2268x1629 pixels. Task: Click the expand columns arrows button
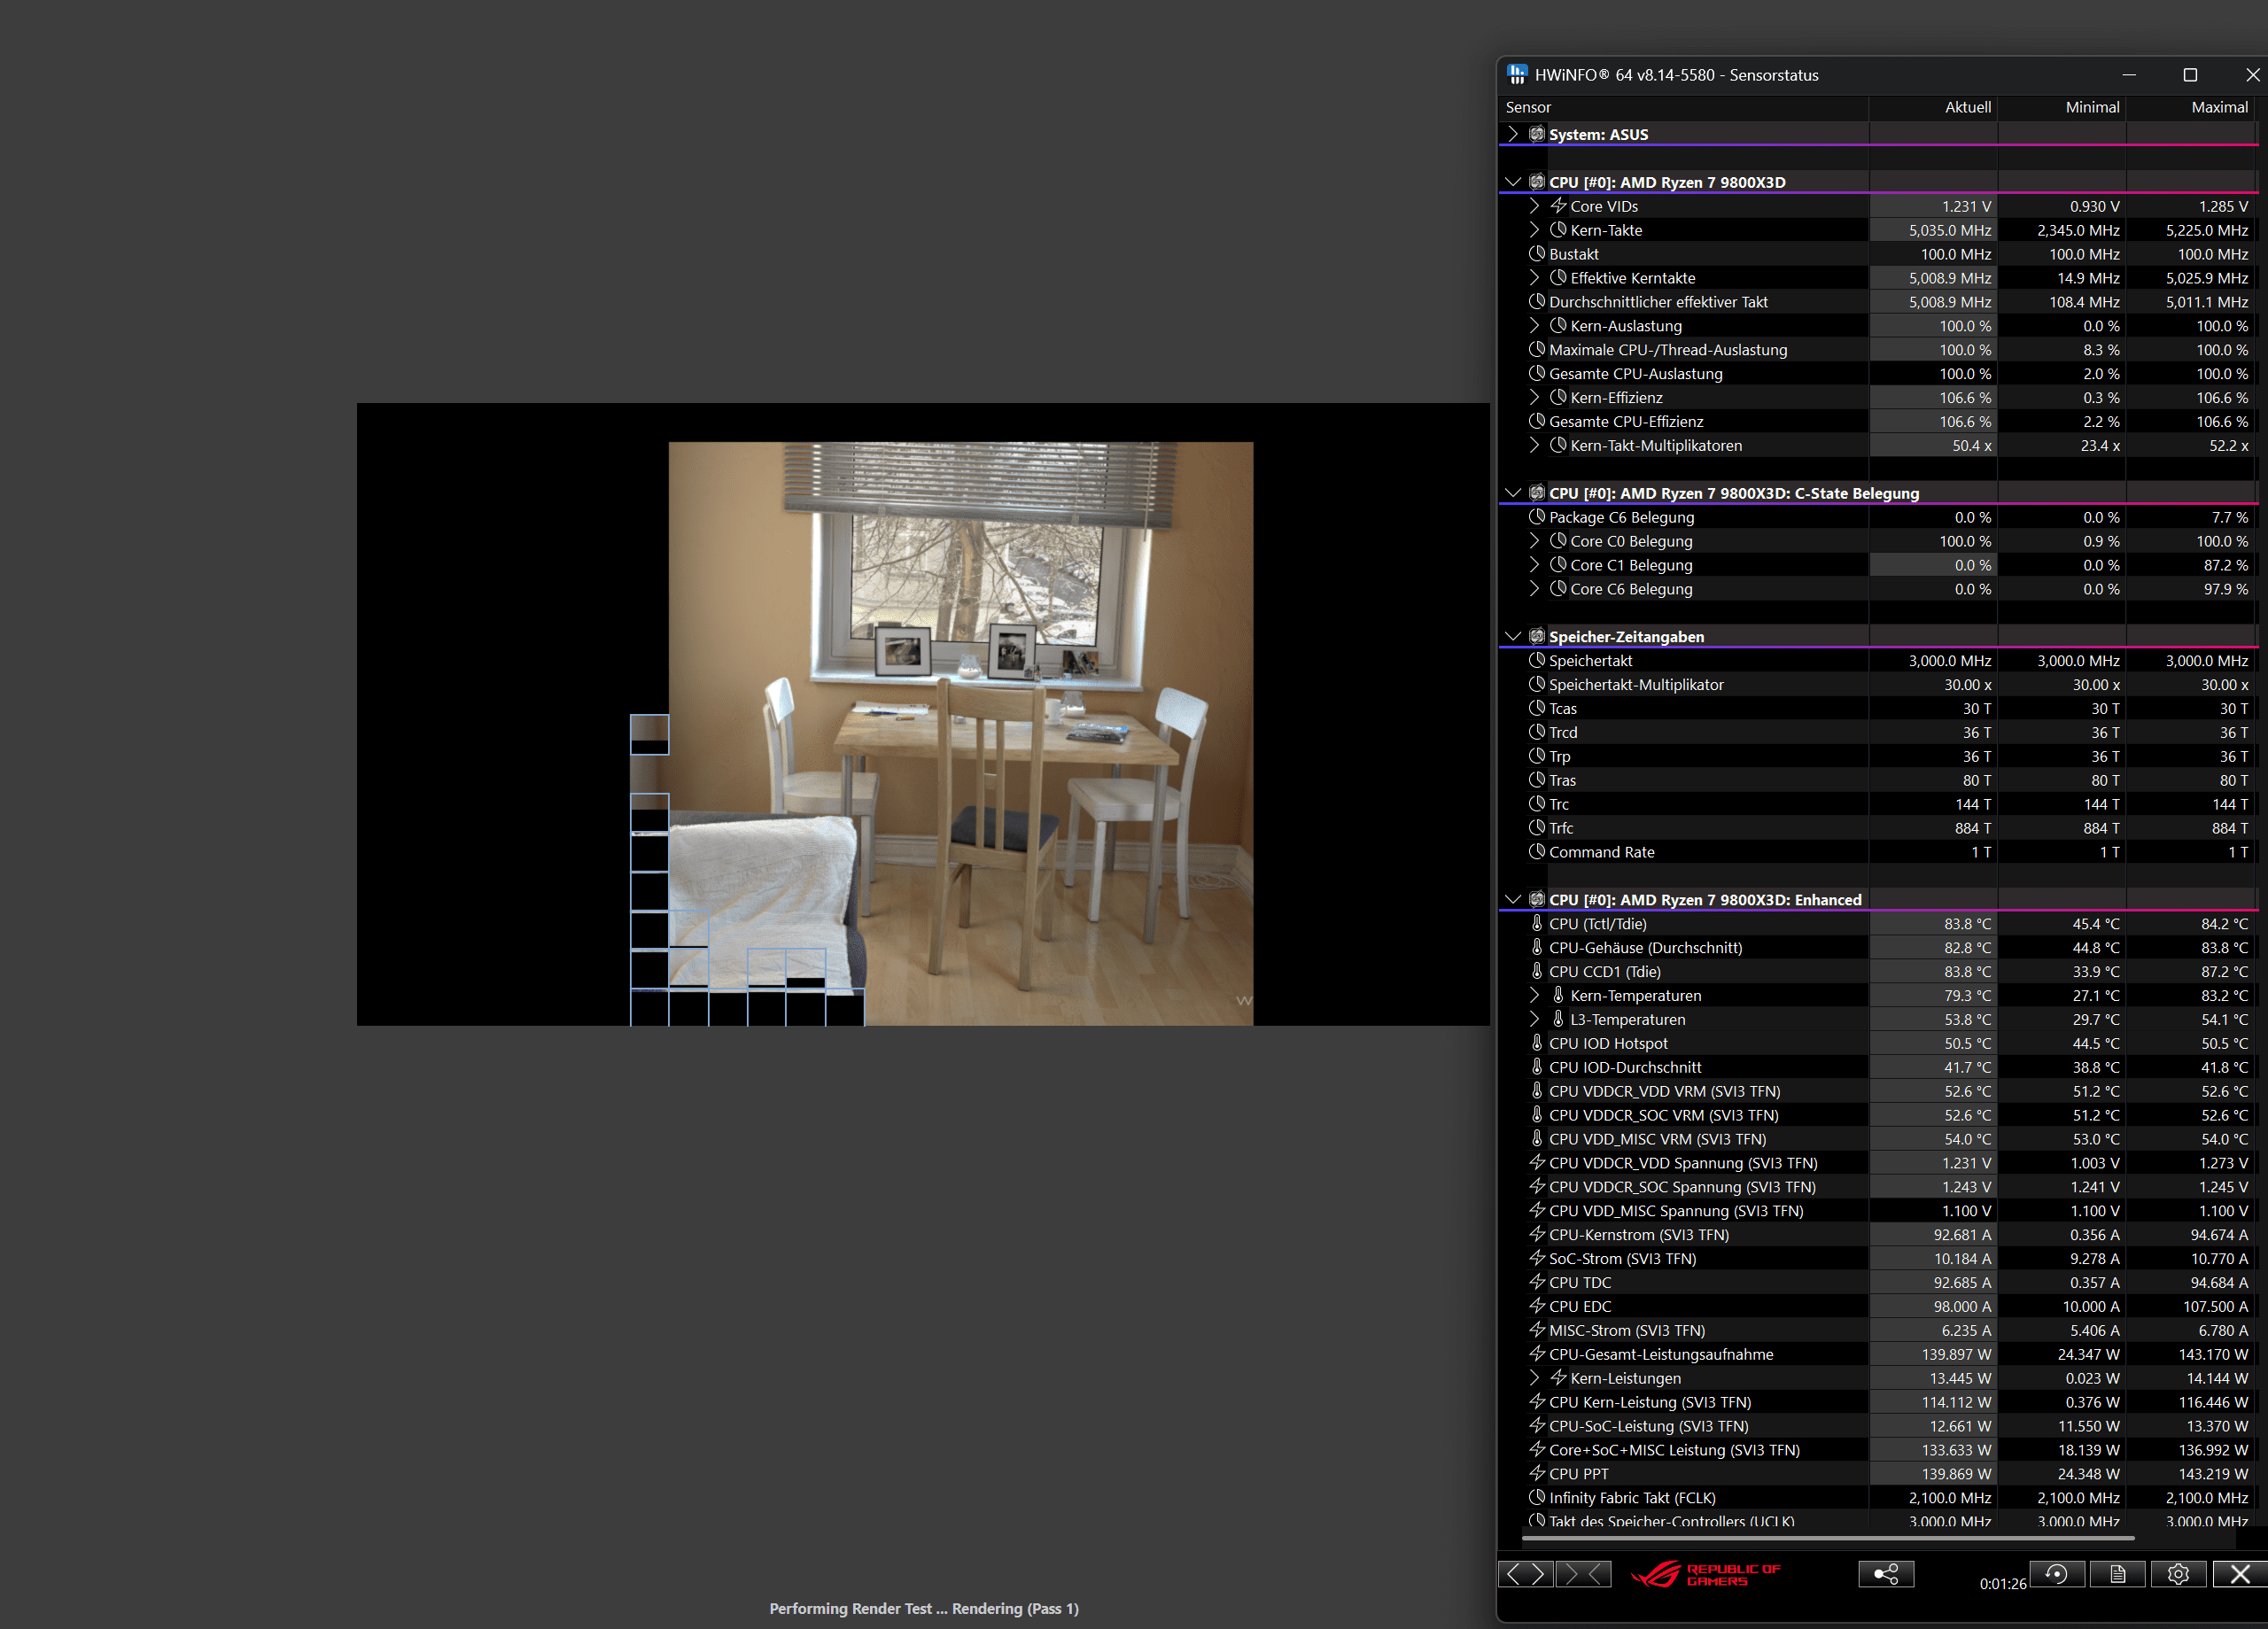coord(1526,1574)
